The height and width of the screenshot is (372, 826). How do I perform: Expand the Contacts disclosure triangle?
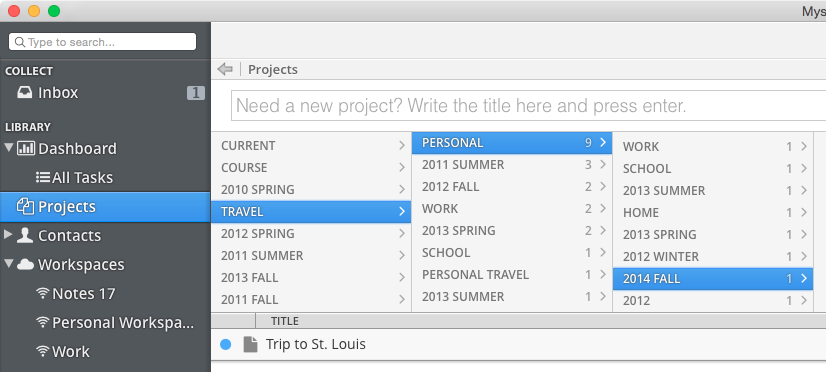coord(8,234)
